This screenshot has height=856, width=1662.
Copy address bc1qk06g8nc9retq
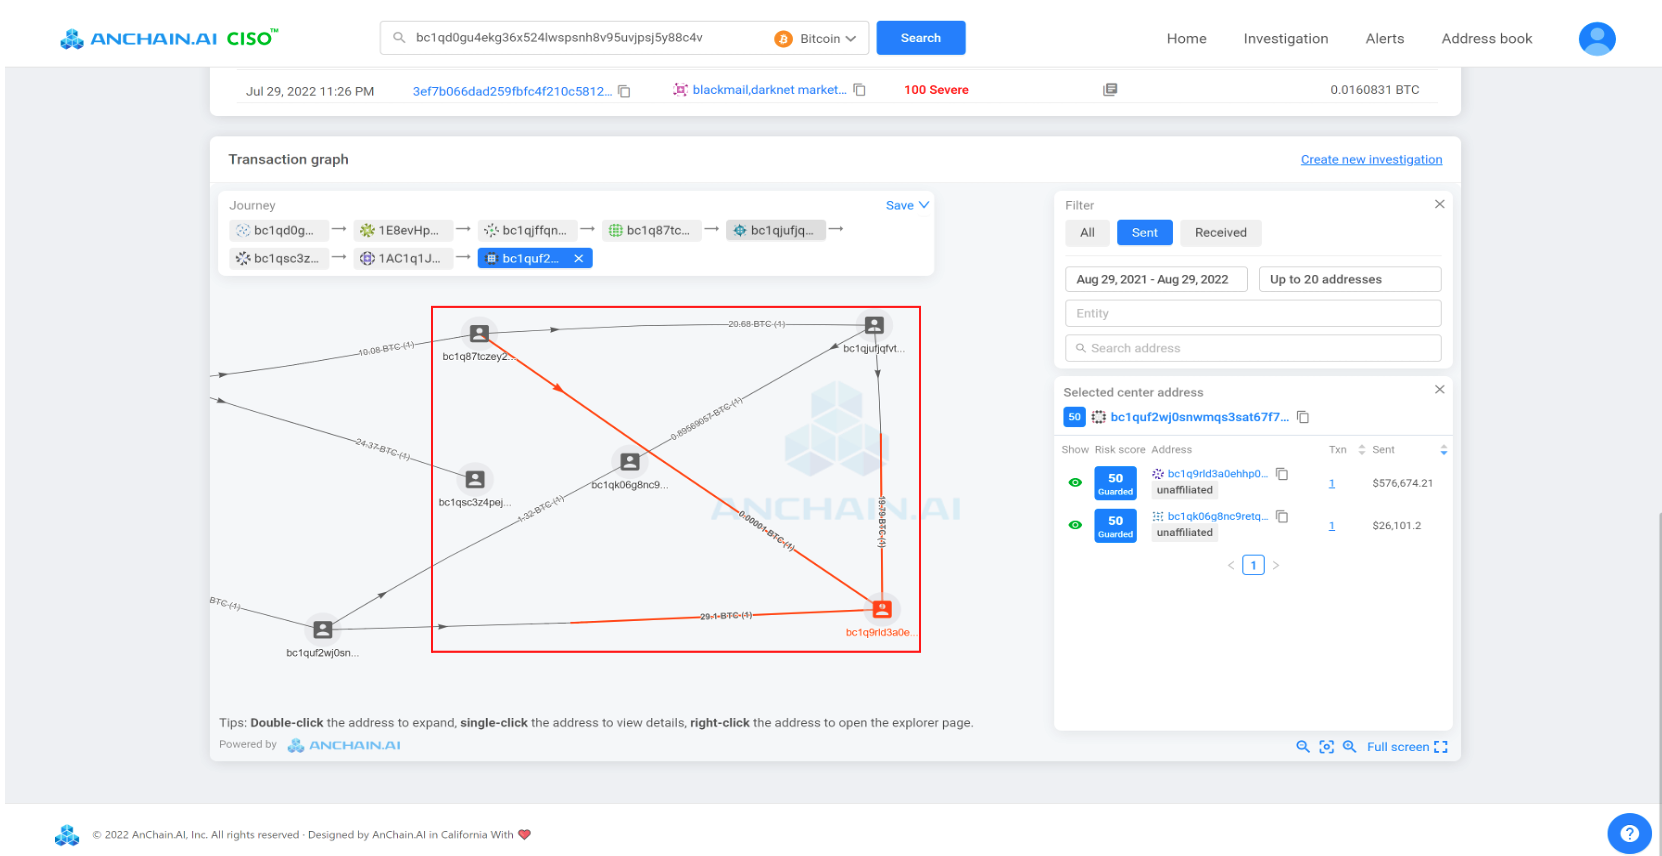pyautogui.click(x=1282, y=517)
